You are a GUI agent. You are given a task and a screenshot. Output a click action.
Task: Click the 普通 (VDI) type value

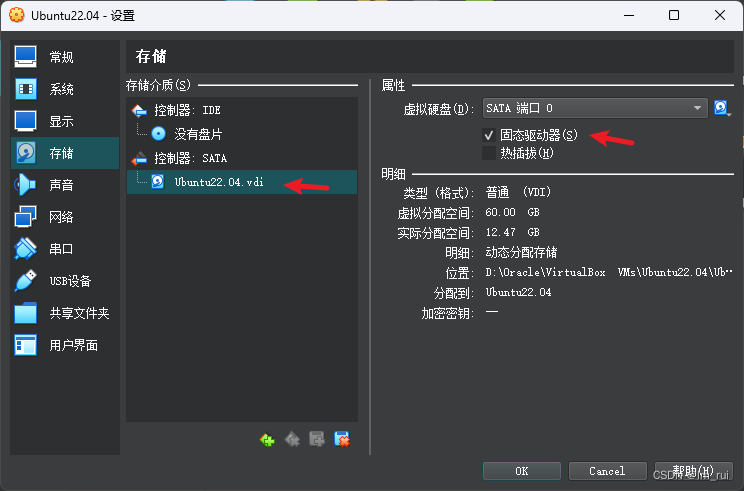coord(518,192)
